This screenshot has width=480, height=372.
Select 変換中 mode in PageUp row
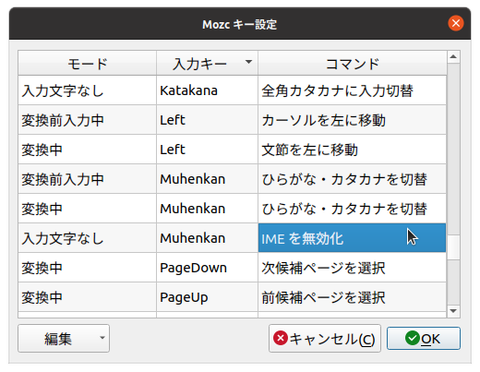point(87,297)
